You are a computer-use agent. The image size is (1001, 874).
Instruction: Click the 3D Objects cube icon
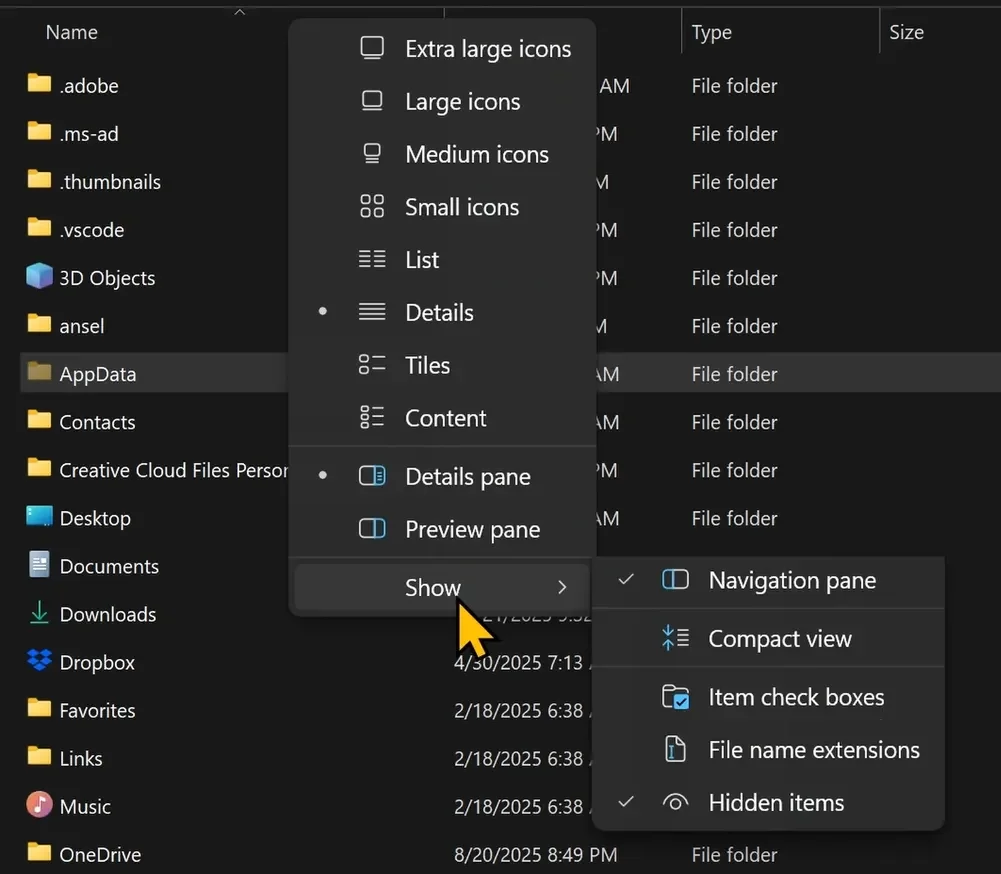click(39, 277)
